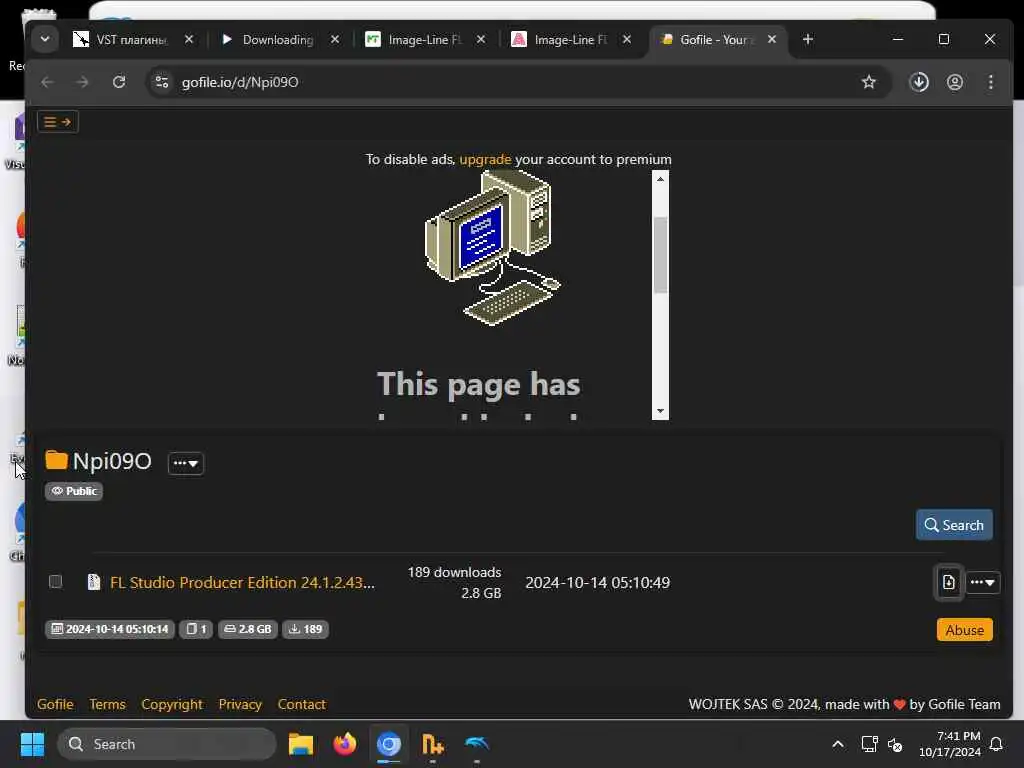Click the Npi09O folder icon
Viewport: 1024px width, 768px height.
pyautogui.click(x=56, y=460)
